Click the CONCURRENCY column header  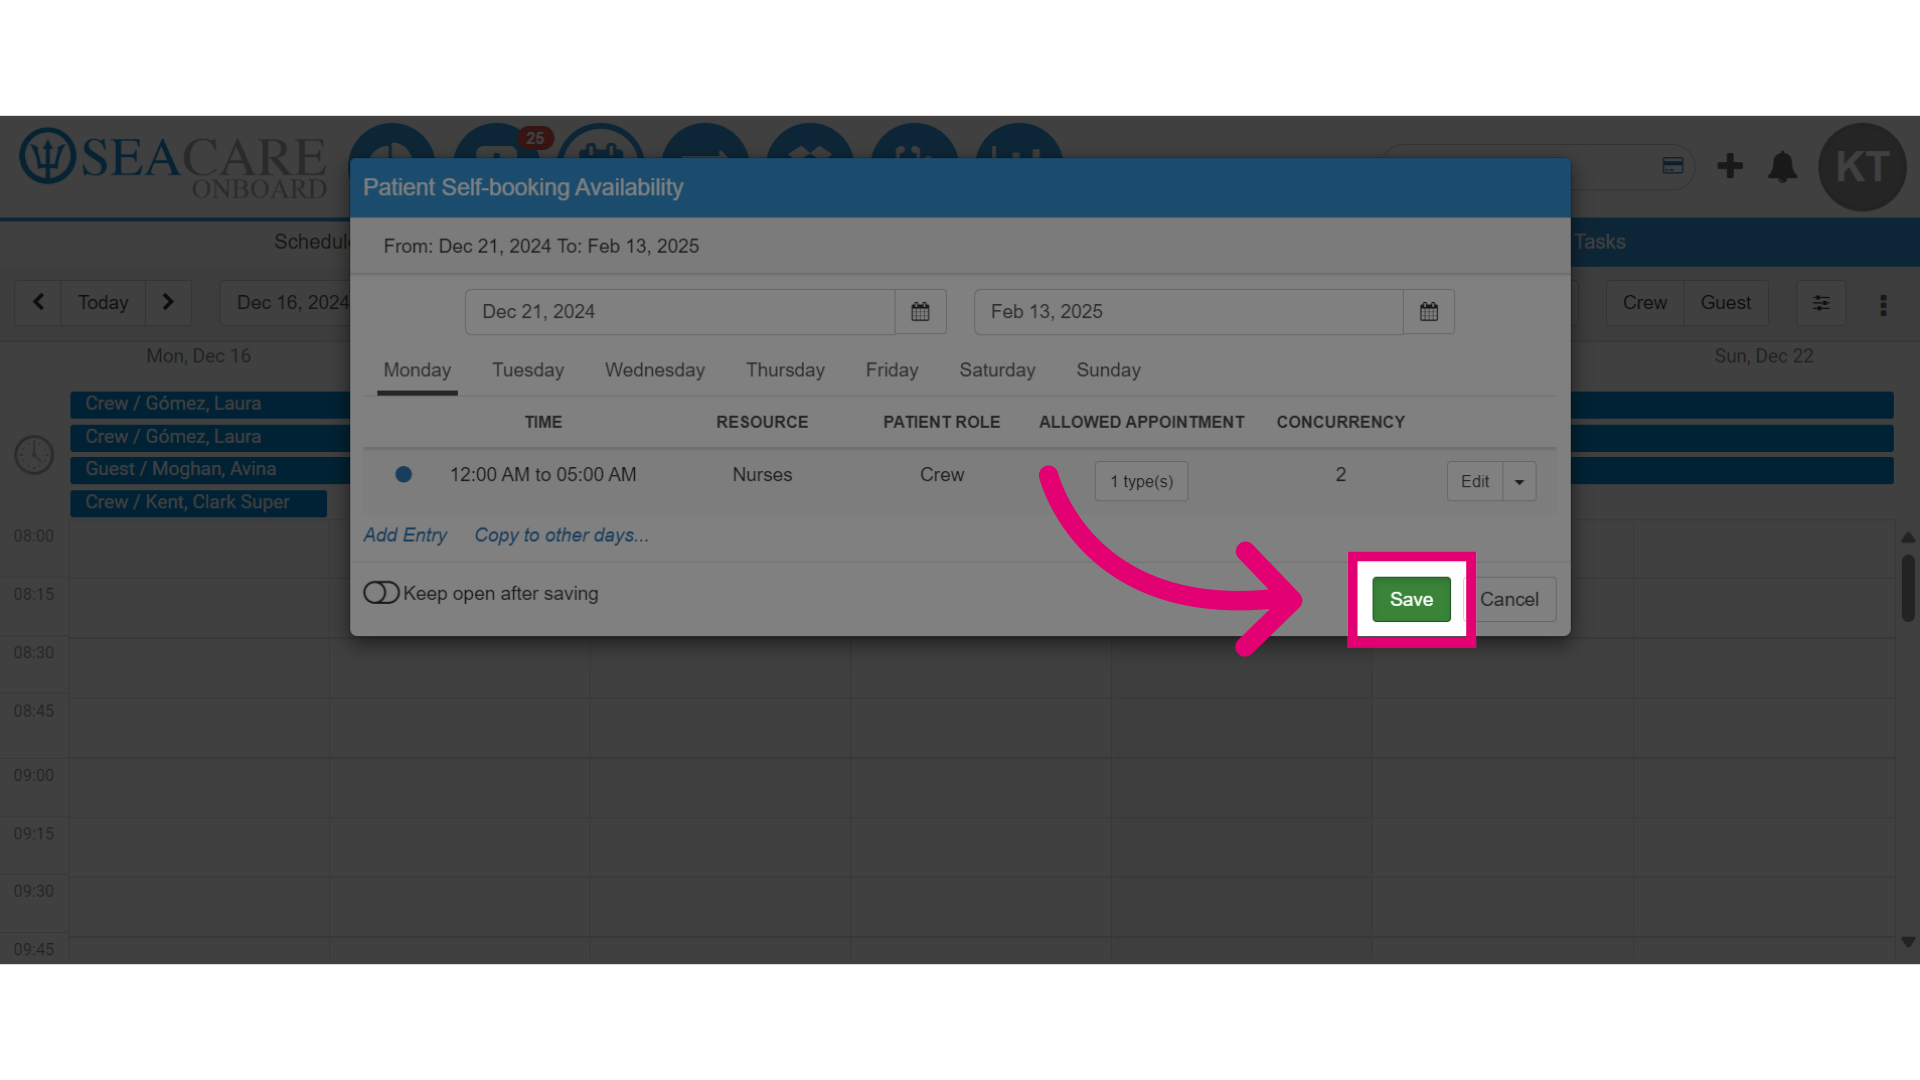click(x=1340, y=422)
